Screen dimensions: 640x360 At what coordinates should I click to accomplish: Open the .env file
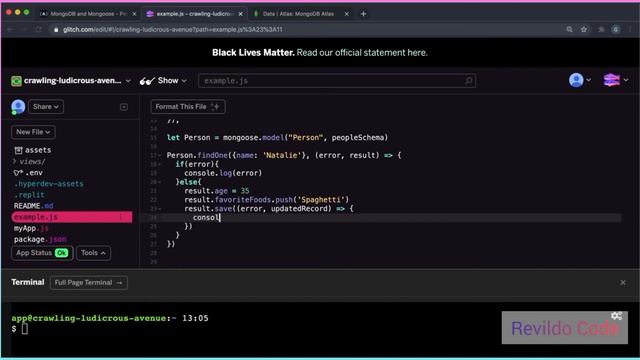pyautogui.click(x=29, y=173)
